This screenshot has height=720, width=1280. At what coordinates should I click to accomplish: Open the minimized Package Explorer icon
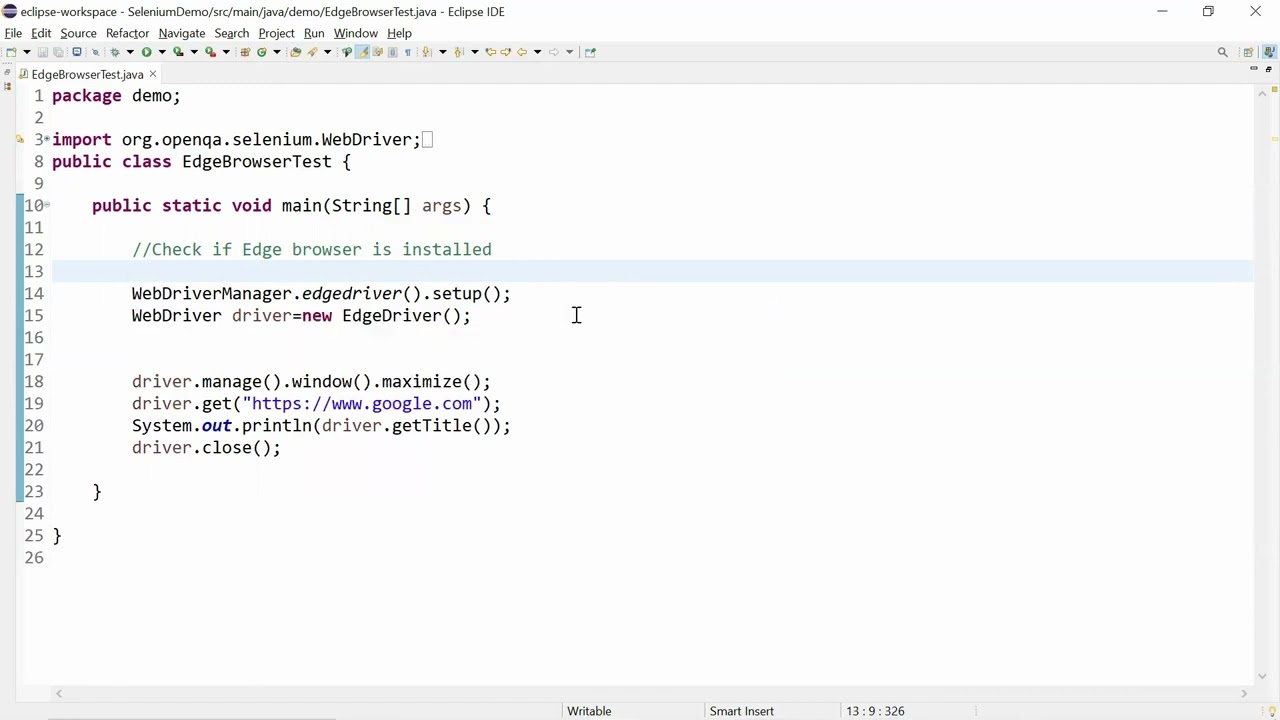(x=7, y=86)
